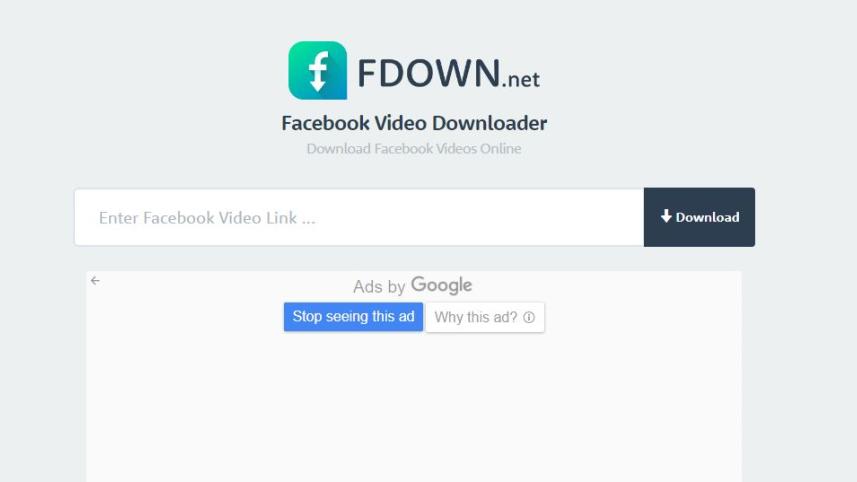The width and height of the screenshot is (857, 482).
Task: Click the .net suffix of the wordmark
Action: pos(521,80)
